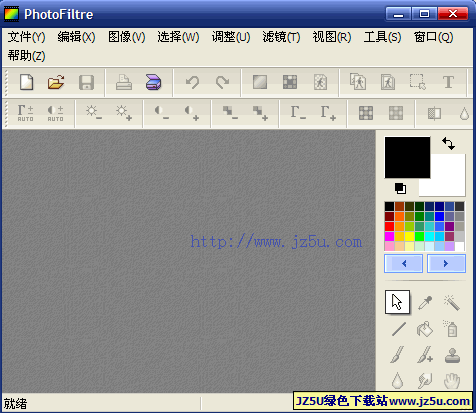Click the Gamma minus icon
This screenshot has width=476, height=413.
[298, 113]
